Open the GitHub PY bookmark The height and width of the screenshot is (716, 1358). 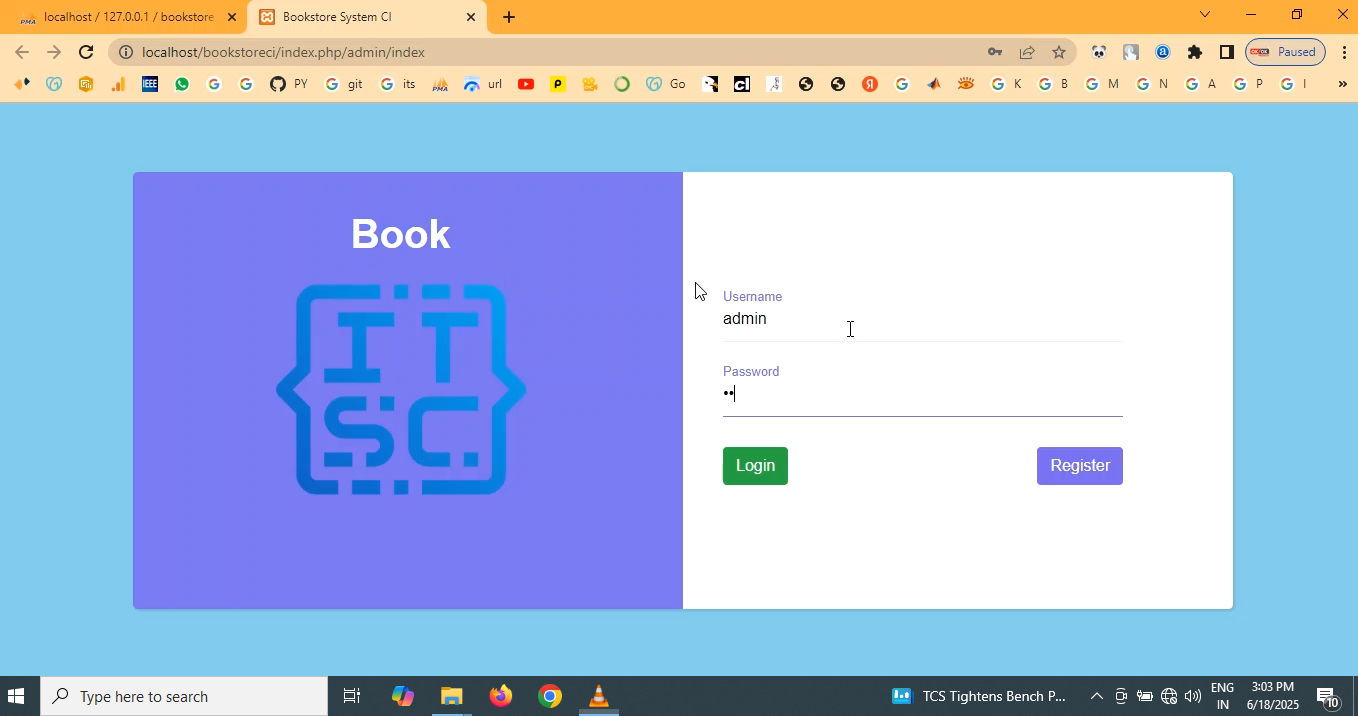tap(288, 84)
